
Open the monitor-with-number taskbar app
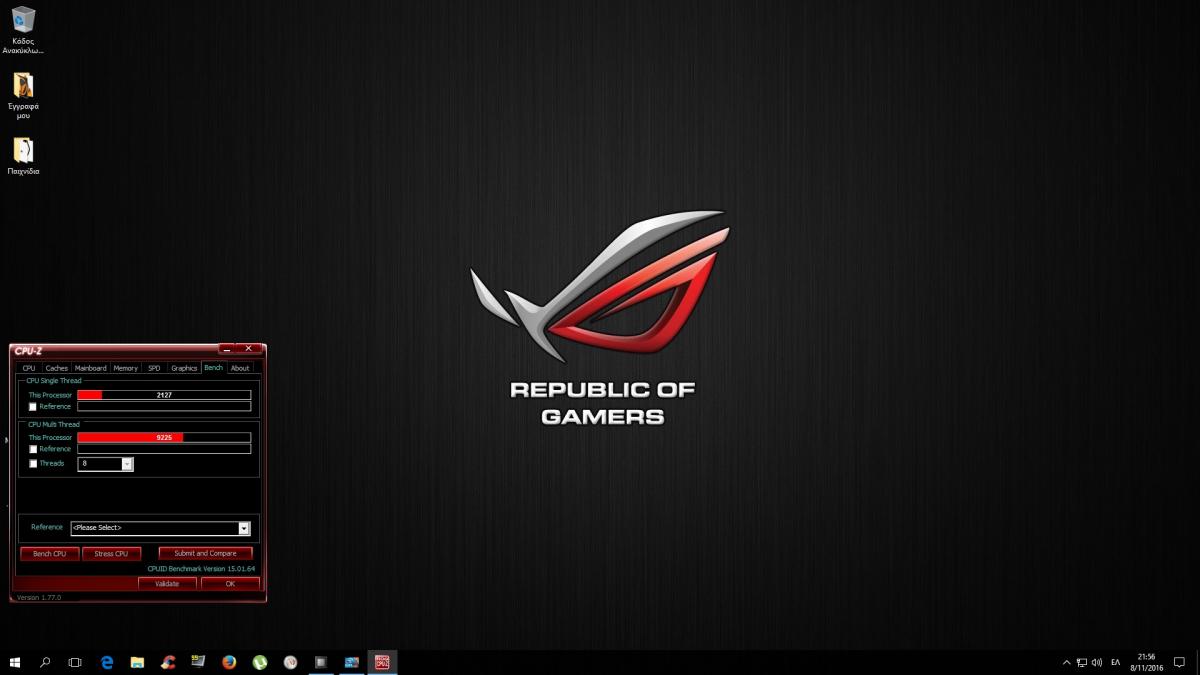click(198, 662)
